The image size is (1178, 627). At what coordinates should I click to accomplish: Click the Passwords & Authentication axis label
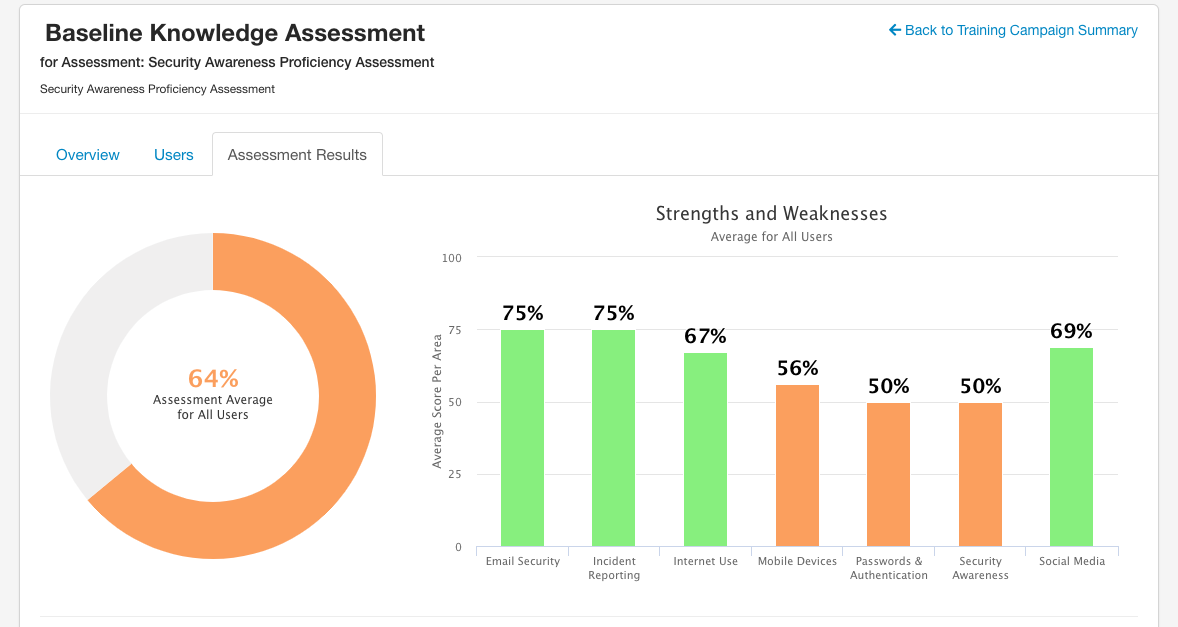(x=888, y=568)
